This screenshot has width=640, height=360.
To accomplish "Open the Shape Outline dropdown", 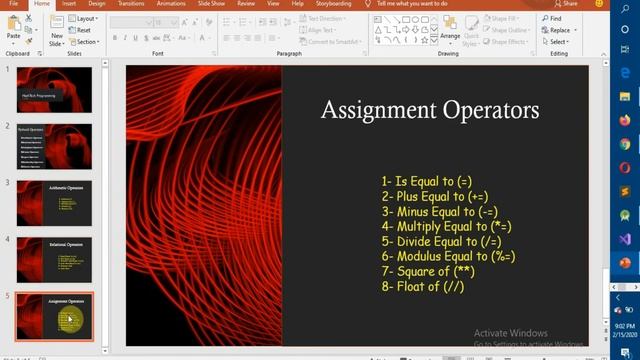I will pyautogui.click(x=507, y=30).
